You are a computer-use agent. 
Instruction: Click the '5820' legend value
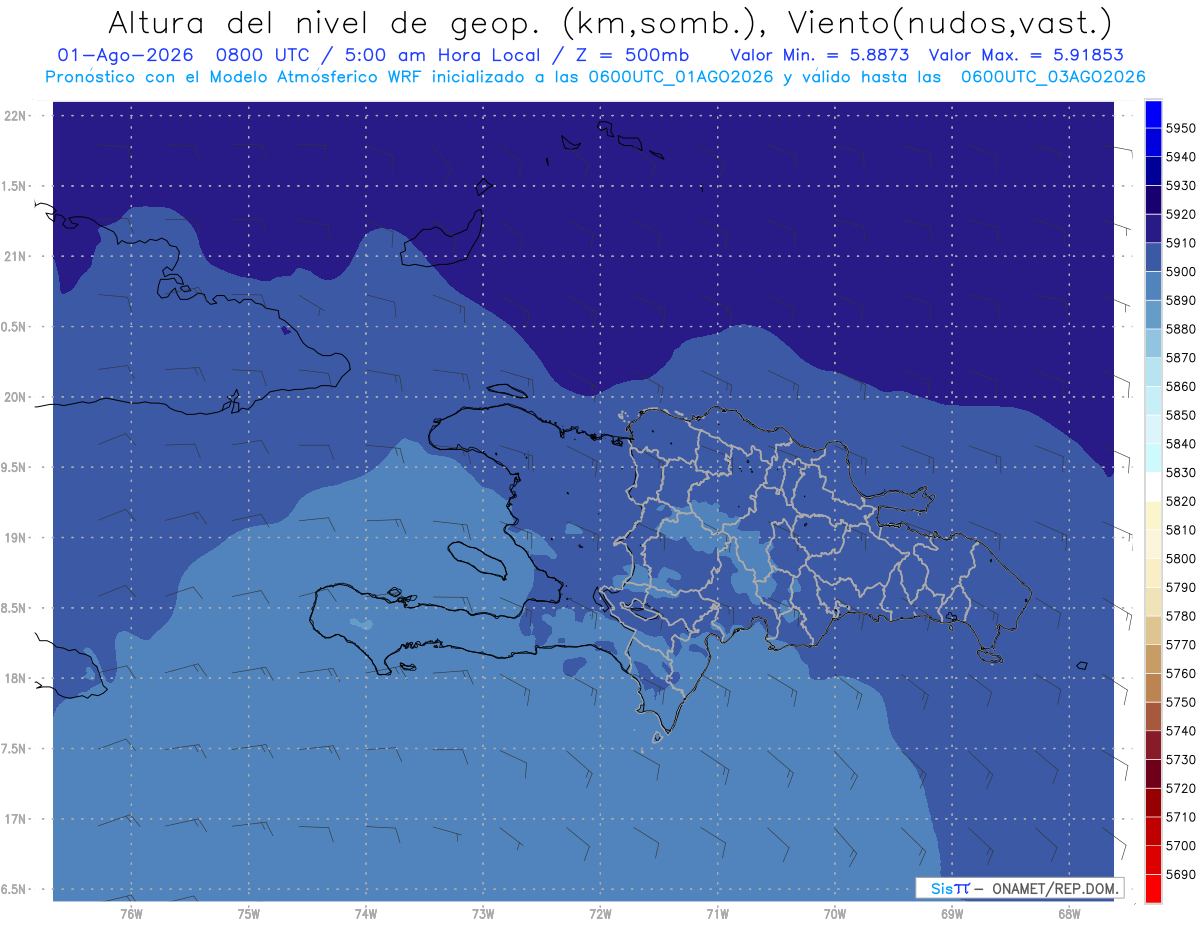point(1180,501)
